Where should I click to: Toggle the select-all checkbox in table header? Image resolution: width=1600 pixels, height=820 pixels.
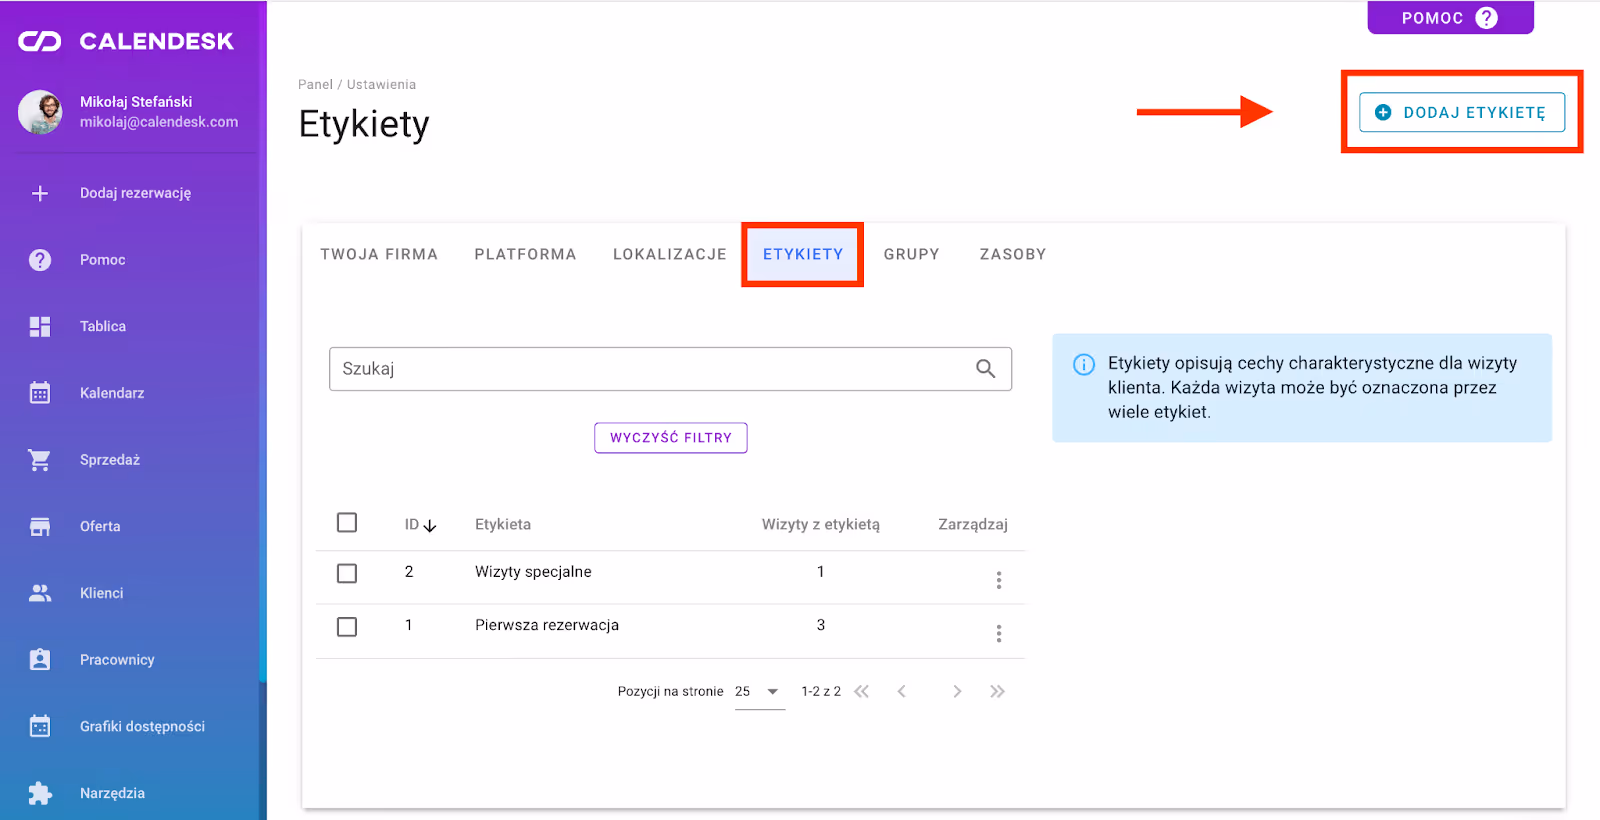(x=347, y=523)
